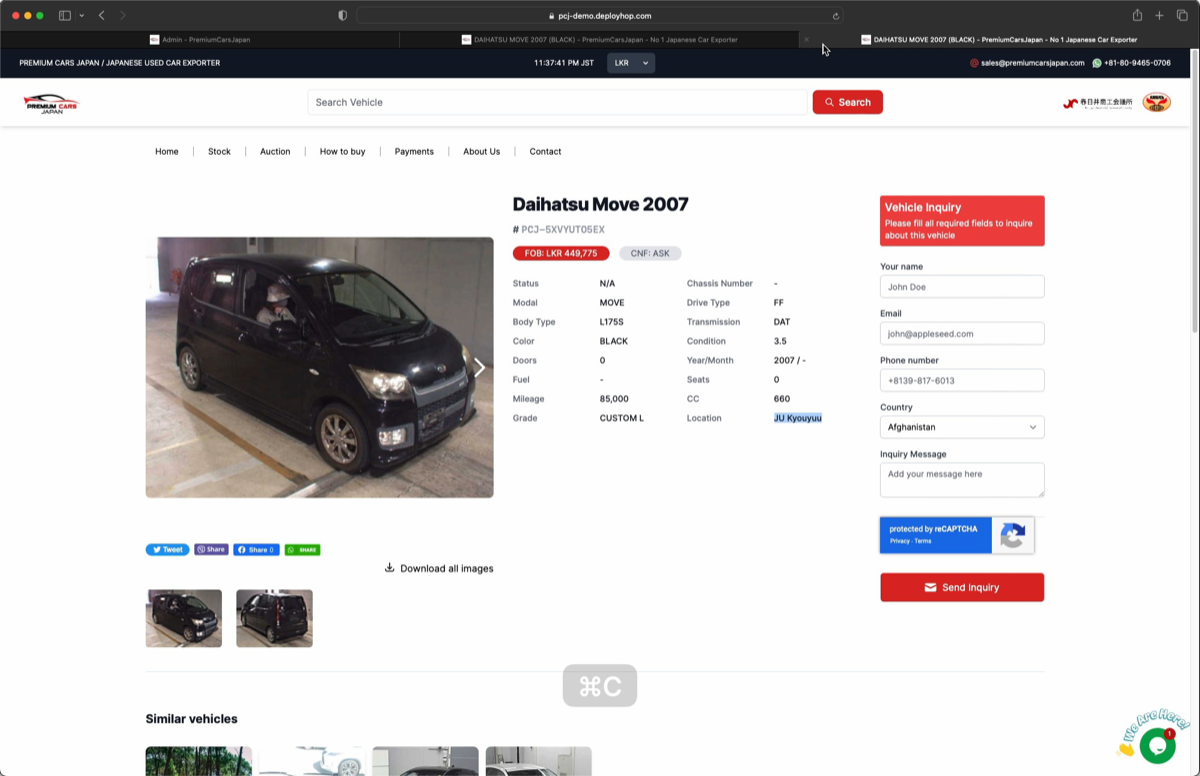This screenshot has height=776, width=1200.
Task: Open the LKR currency dropdown
Action: (631, 63)
